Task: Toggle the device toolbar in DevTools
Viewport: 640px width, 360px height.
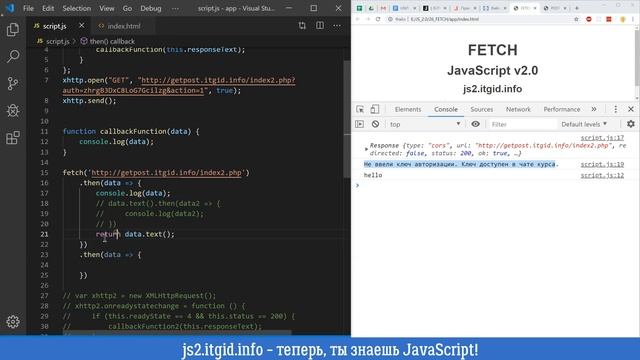Action: [374, 109]
